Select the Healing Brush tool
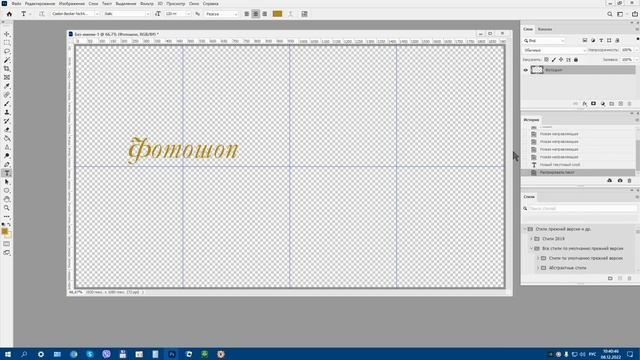 coord(7,95)
